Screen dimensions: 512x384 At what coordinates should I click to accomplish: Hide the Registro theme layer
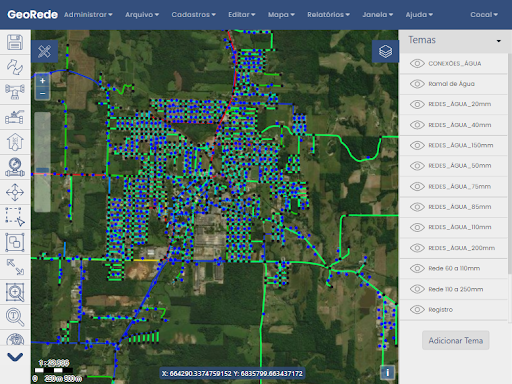(417, 309)
